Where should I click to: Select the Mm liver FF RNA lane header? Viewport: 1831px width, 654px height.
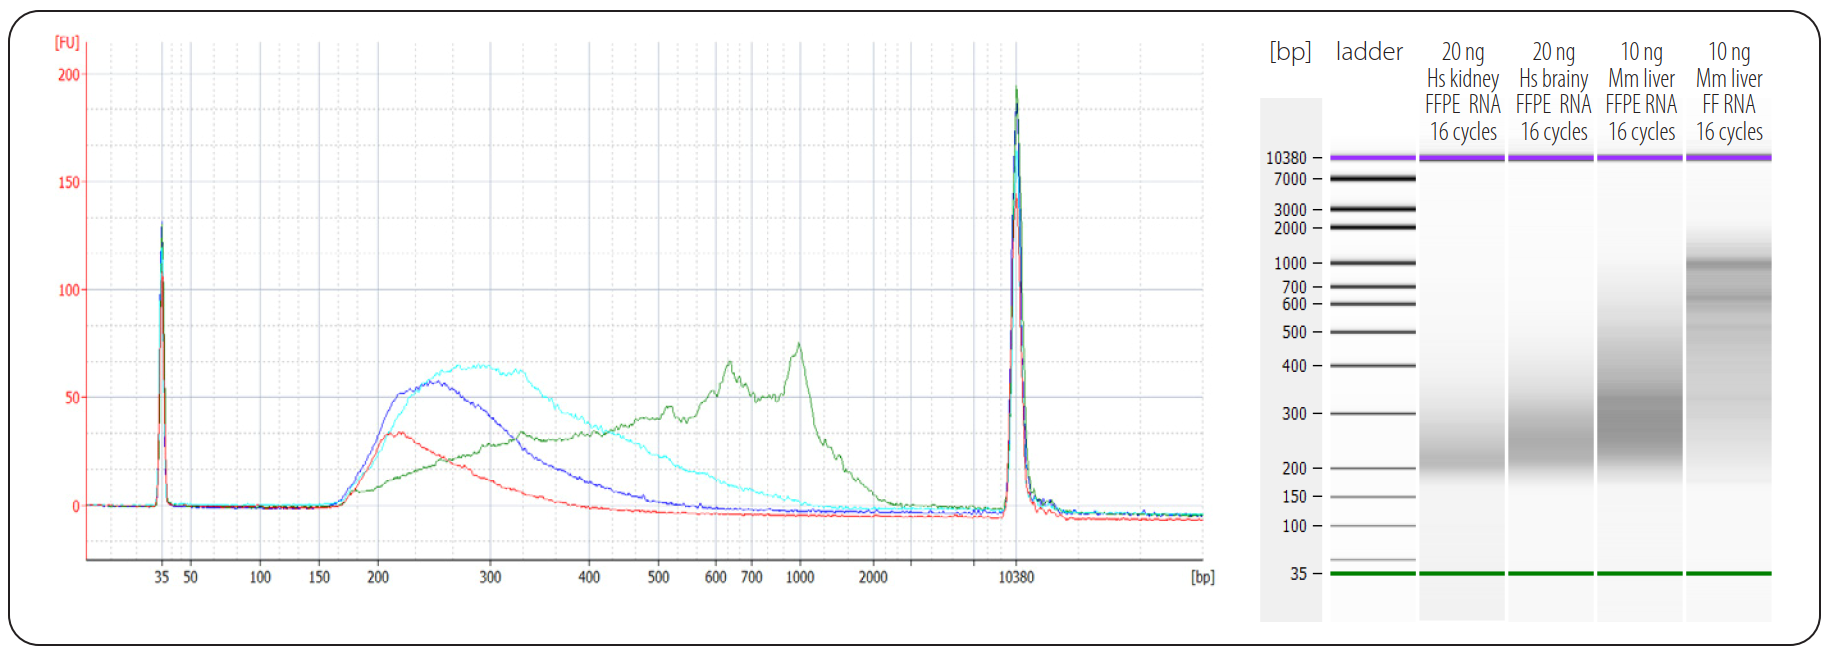tap(1729, 92)
